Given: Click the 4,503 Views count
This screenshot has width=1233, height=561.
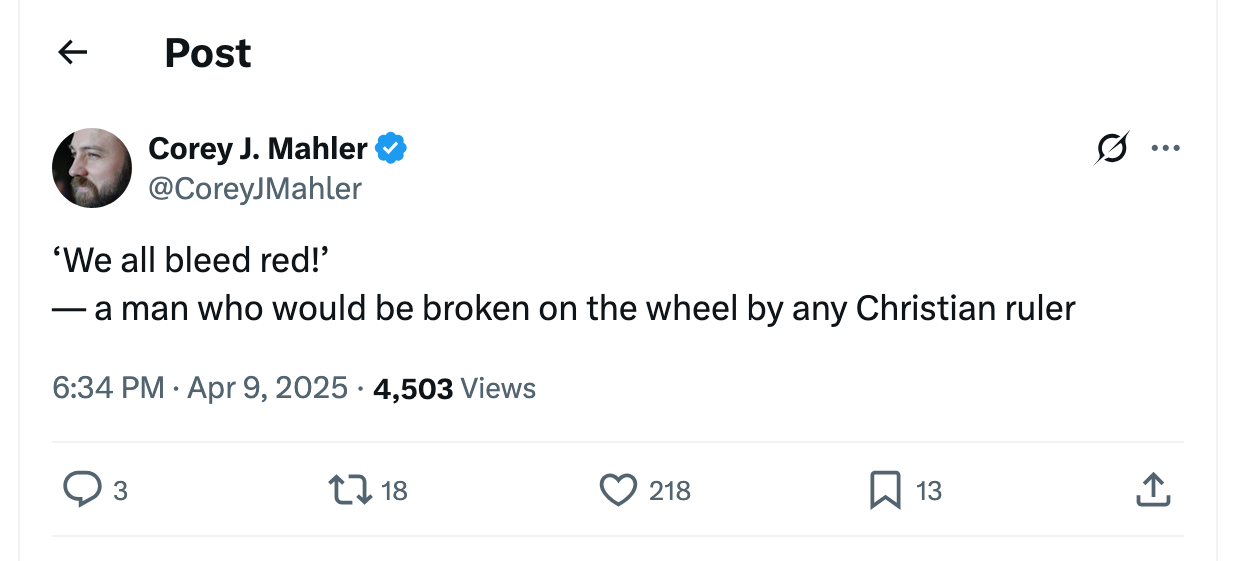Looking at the screenshot, I should 454,388.
